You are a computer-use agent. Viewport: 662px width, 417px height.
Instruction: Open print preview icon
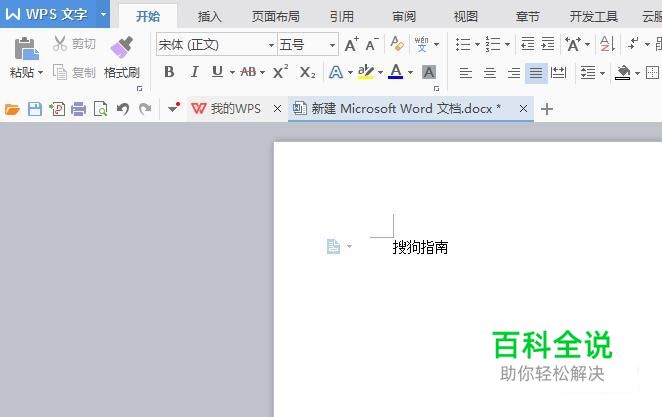(x=100, y=109)
